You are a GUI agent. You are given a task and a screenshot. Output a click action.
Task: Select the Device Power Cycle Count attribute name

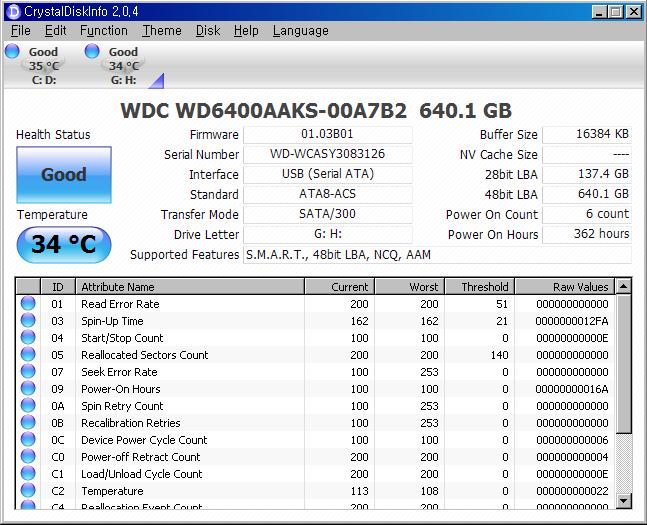144,440
